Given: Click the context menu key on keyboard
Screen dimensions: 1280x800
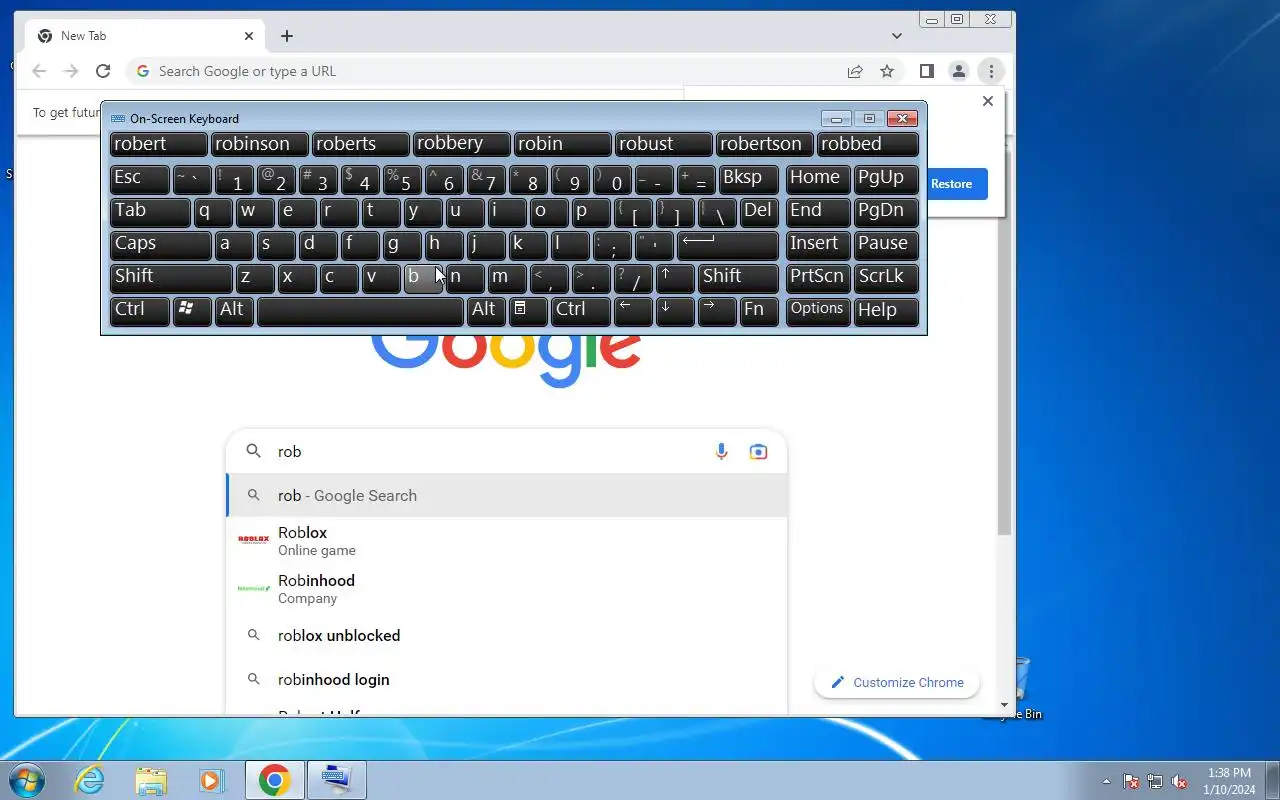Looking at the screenshot, I should tap(528, 310).
